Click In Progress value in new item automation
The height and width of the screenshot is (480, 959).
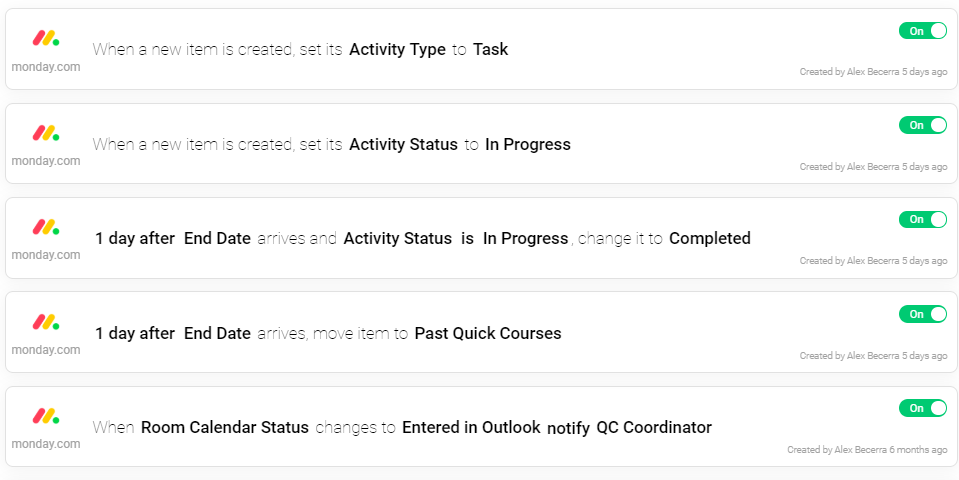(528, 144)
